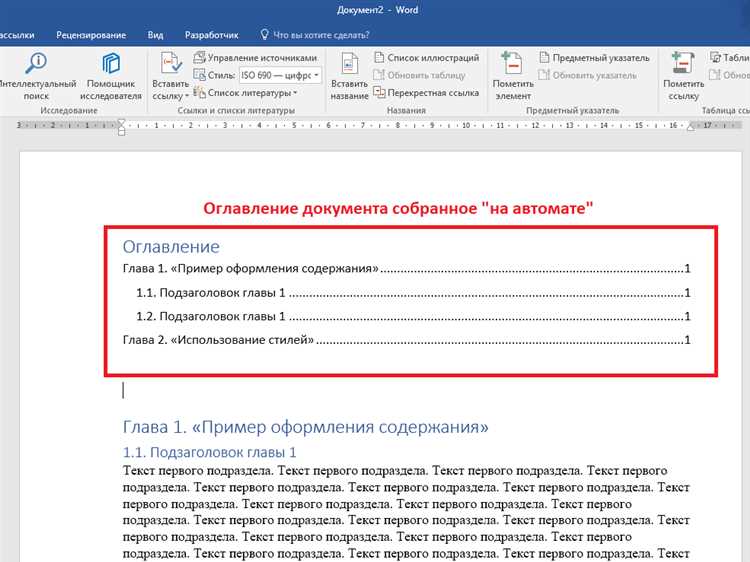This screenshot has width=750, height=562.
Task: Follow TOC entry Глава 2. «Использование стилей»
Action: tap(407, 340)
